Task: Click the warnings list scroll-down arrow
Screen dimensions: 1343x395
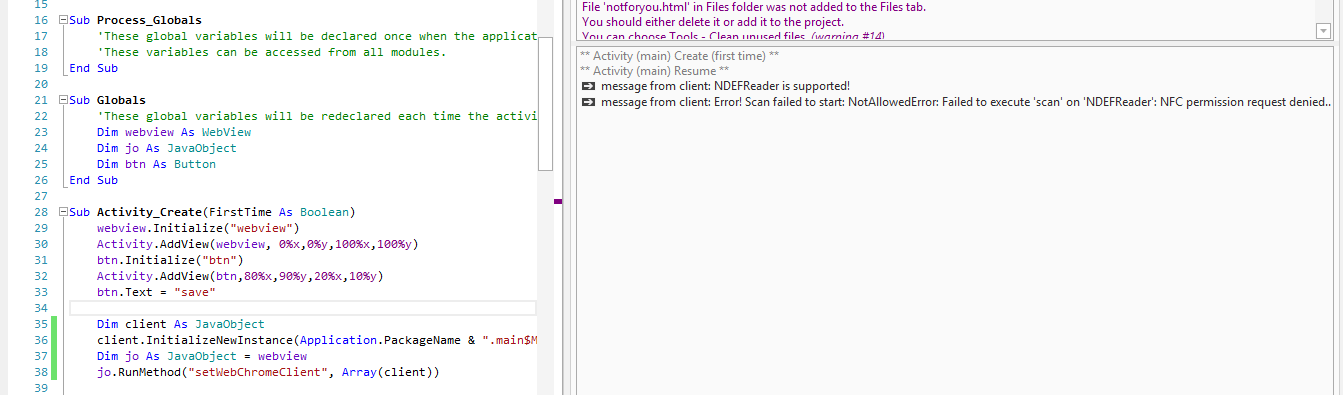Action: 1323,31
